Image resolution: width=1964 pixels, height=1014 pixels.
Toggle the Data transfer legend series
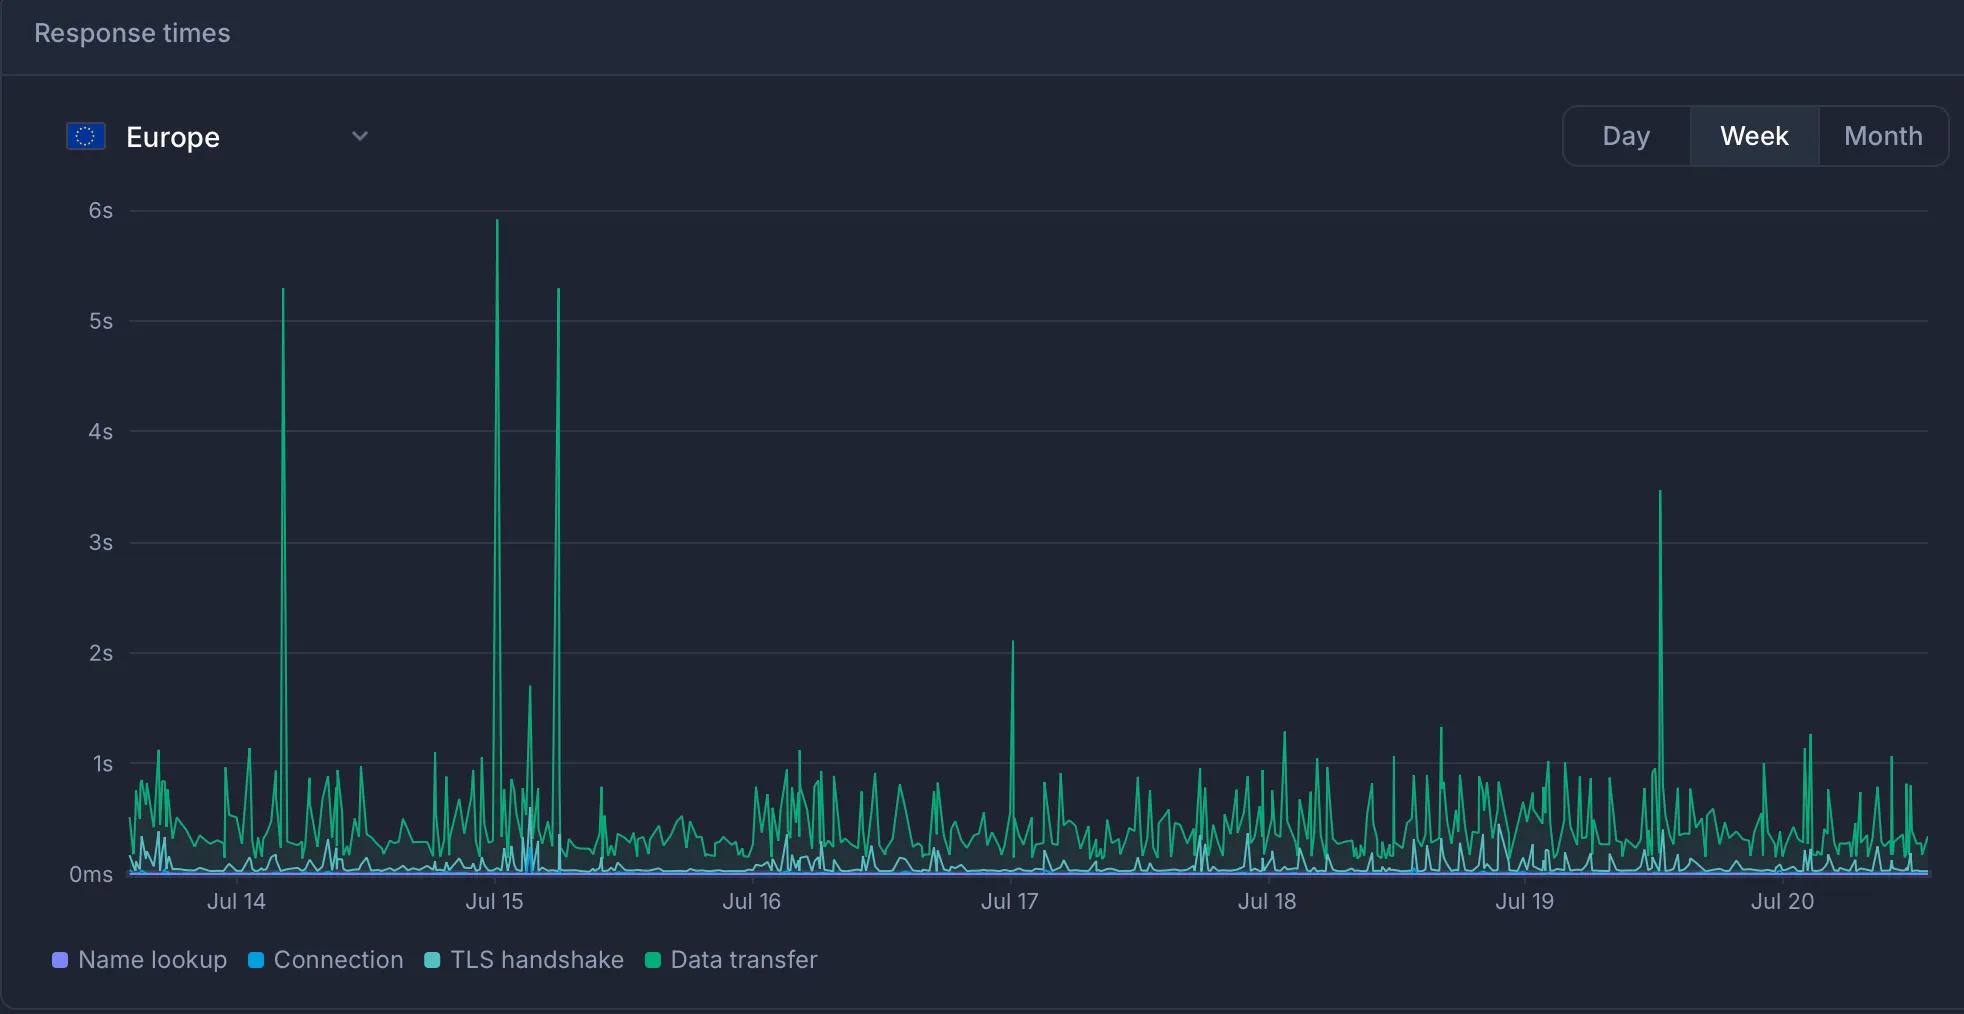[x=743, y=960]
